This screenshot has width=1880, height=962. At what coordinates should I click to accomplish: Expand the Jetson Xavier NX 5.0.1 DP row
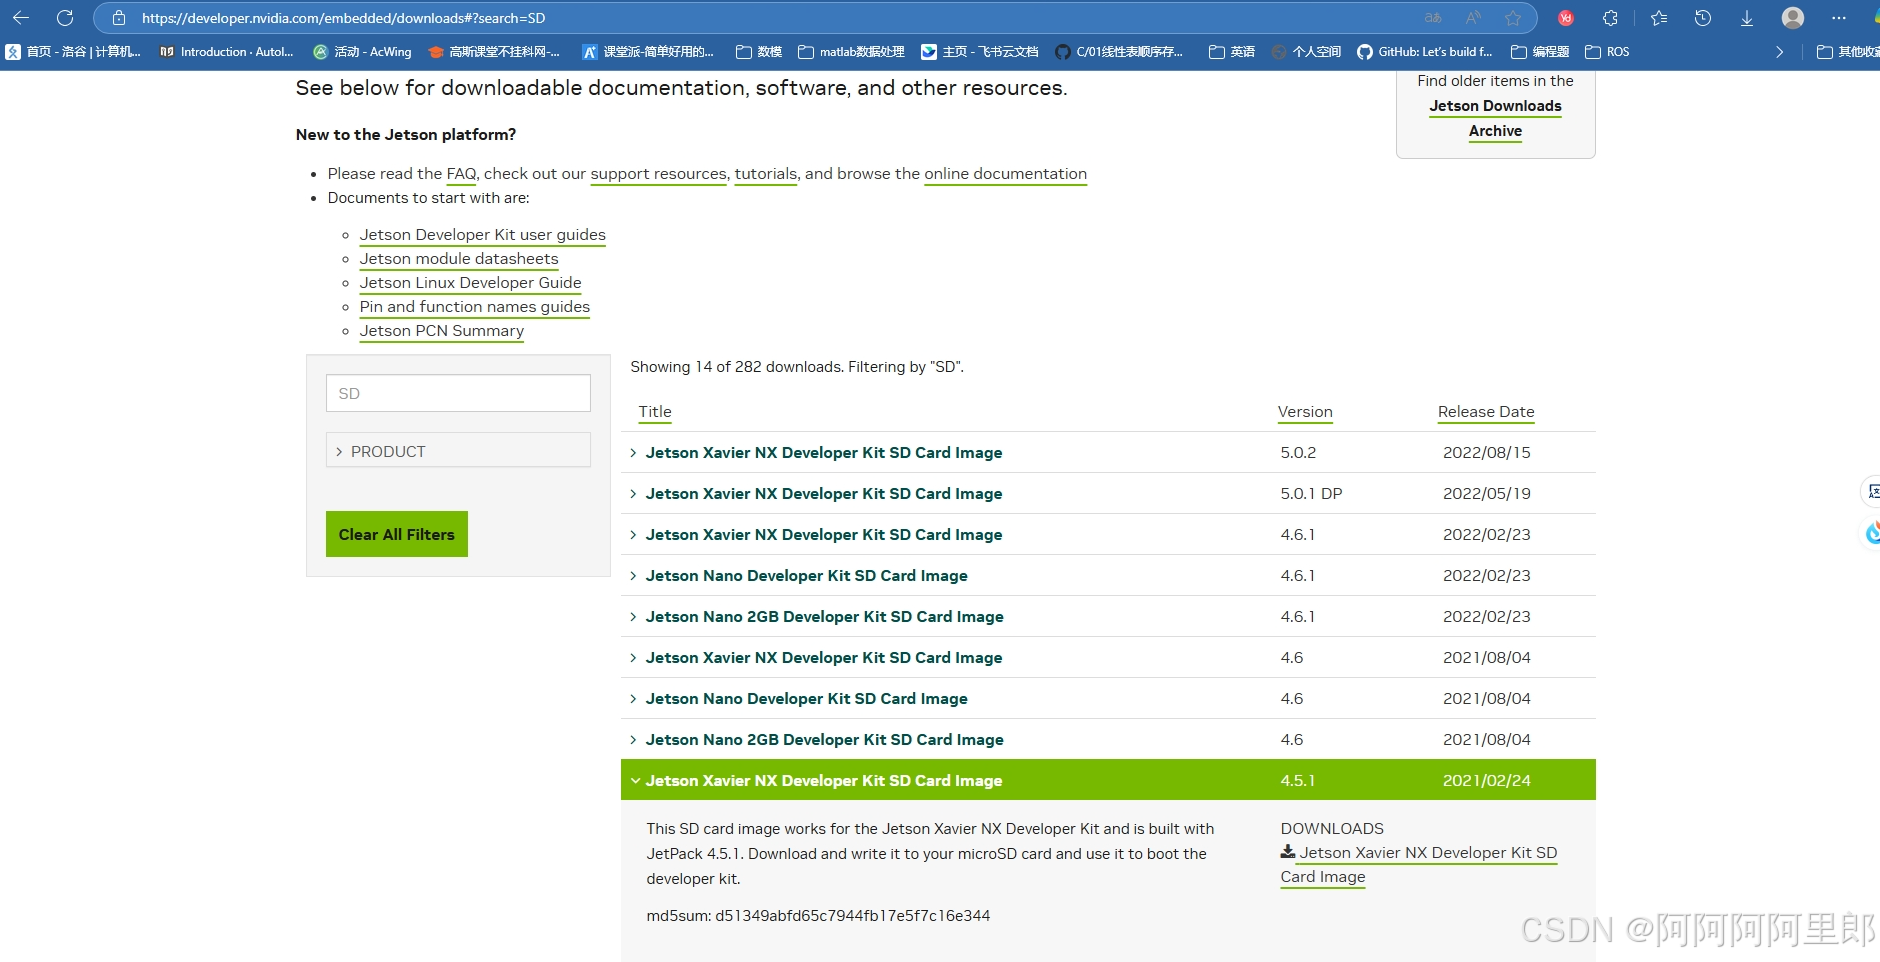click(1108, 493)
